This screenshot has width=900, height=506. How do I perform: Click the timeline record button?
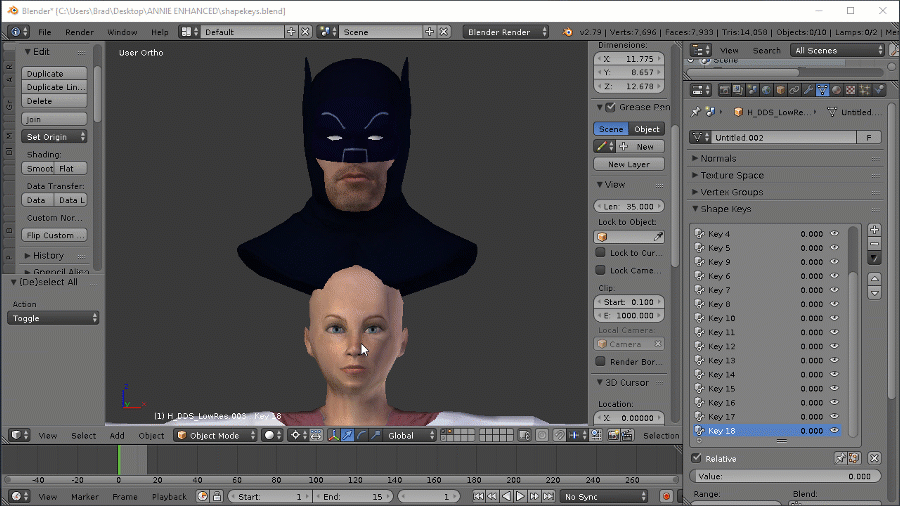click(666, 496)
